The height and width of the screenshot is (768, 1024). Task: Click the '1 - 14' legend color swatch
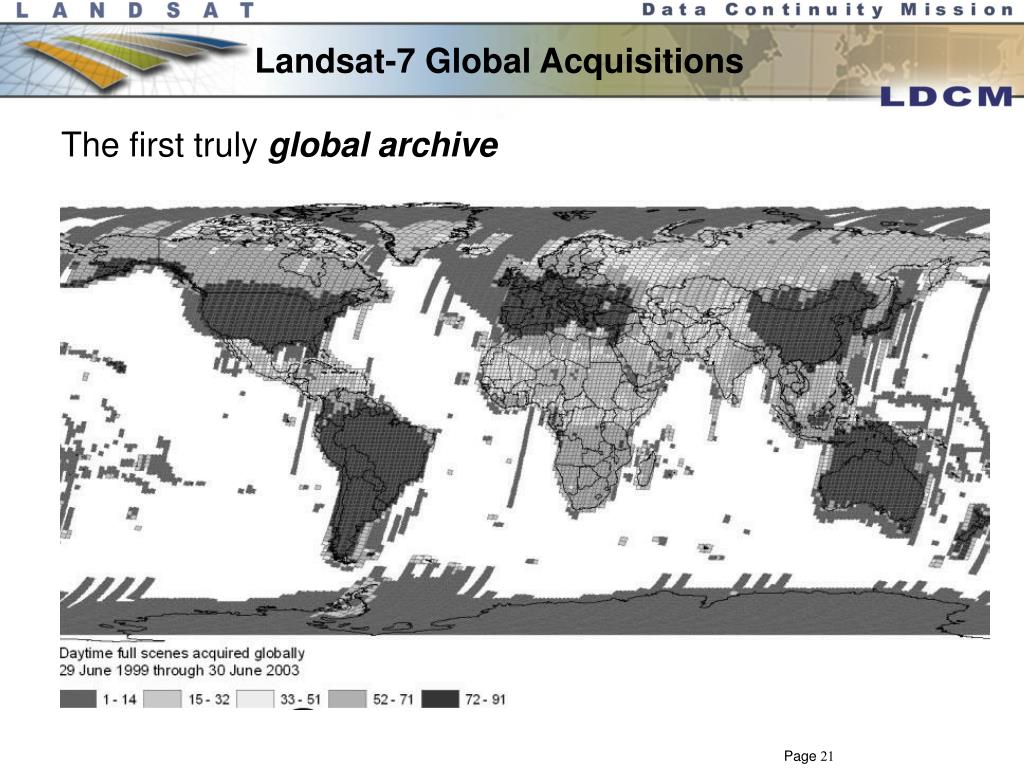(78, 699)
